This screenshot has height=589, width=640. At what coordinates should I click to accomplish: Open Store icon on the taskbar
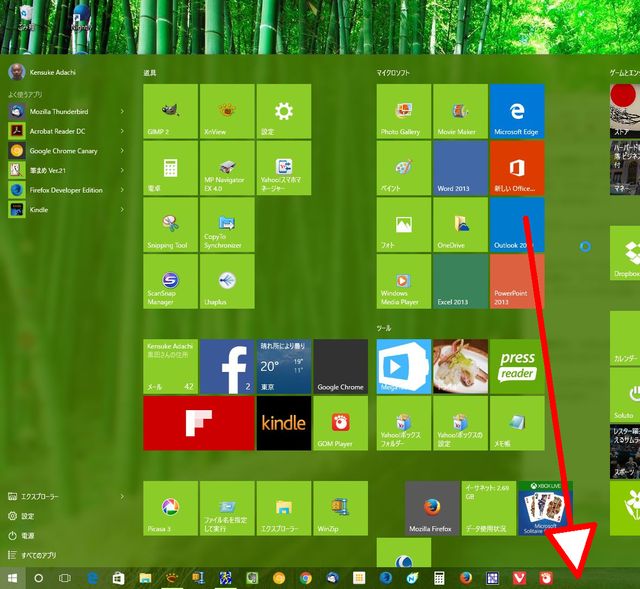pyautogui.click(x=118, y=578)
